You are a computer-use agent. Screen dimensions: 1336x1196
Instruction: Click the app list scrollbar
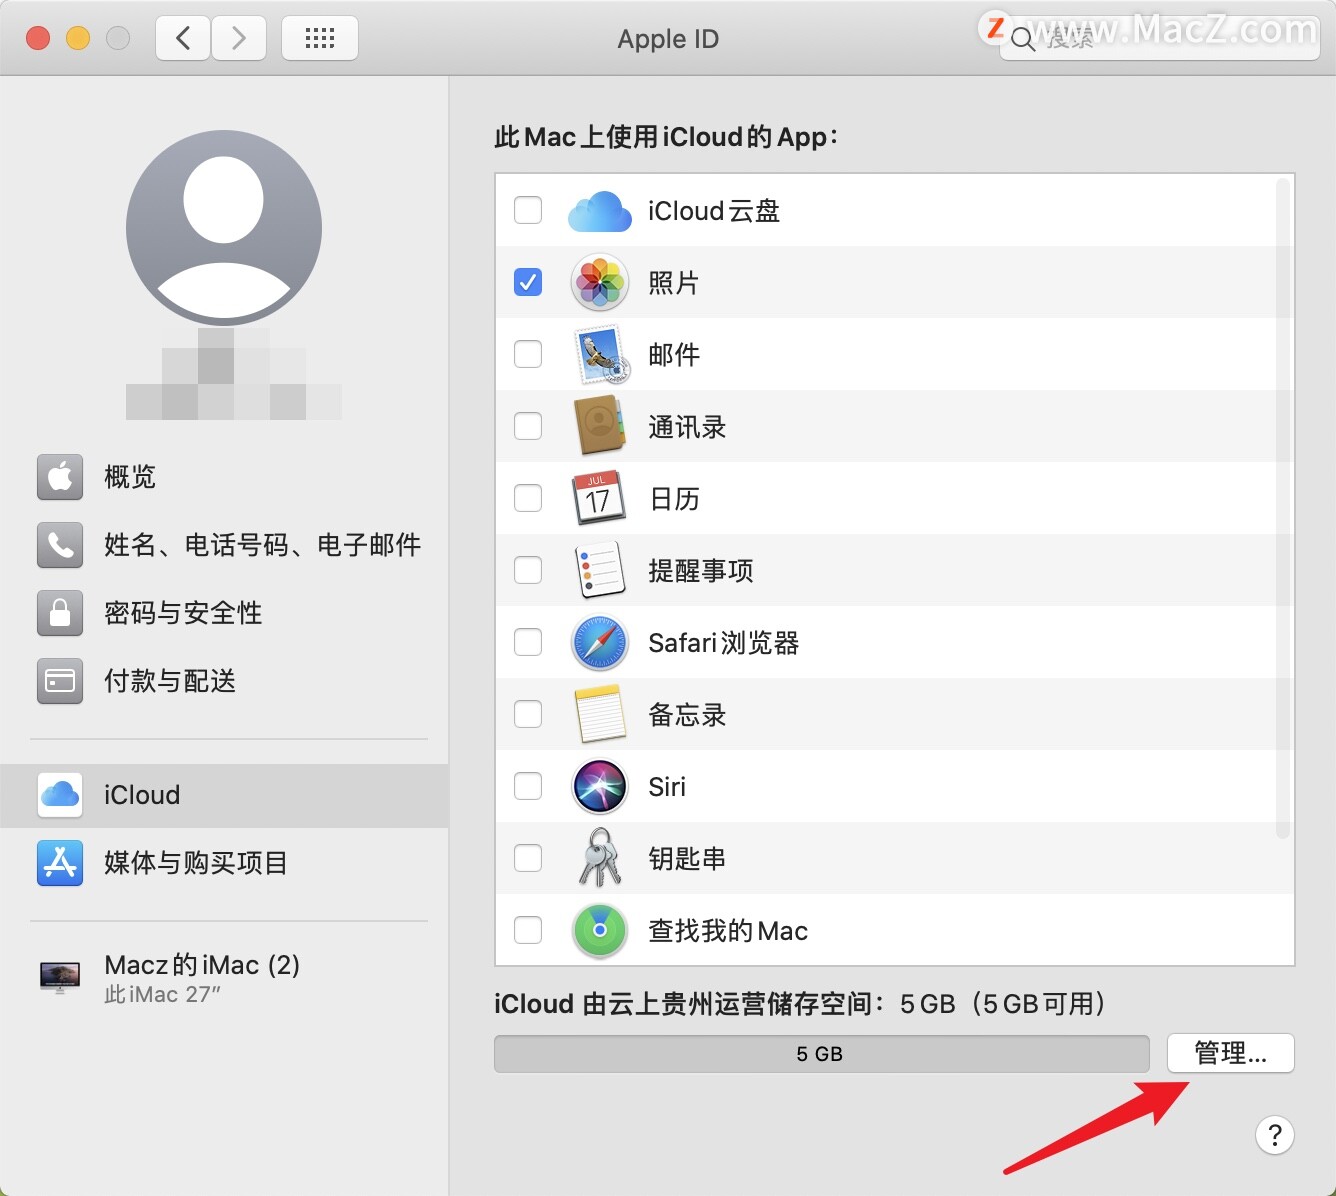tap(1283, 509)
